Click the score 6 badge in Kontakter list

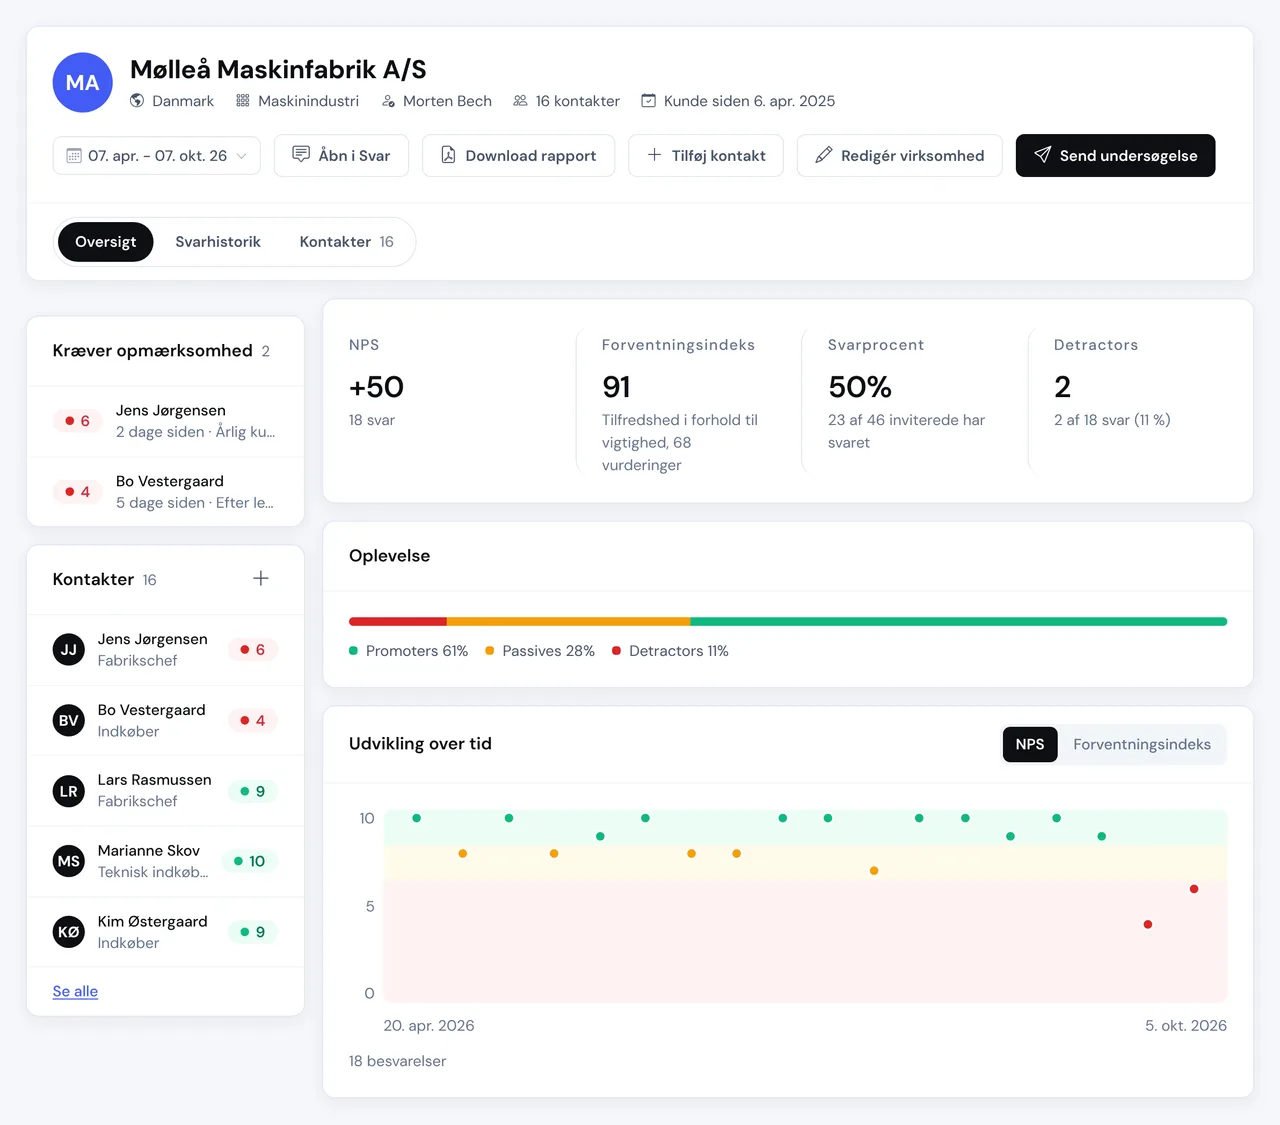(253, 650)
